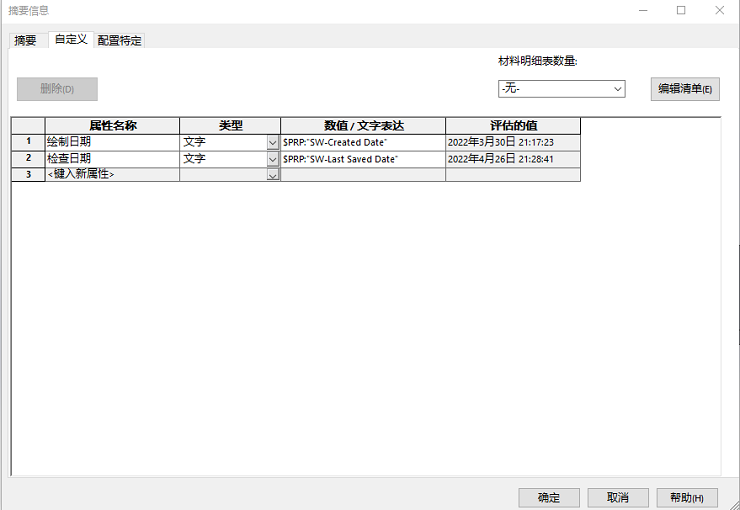Click the 取消 button

tap(618, 498)
